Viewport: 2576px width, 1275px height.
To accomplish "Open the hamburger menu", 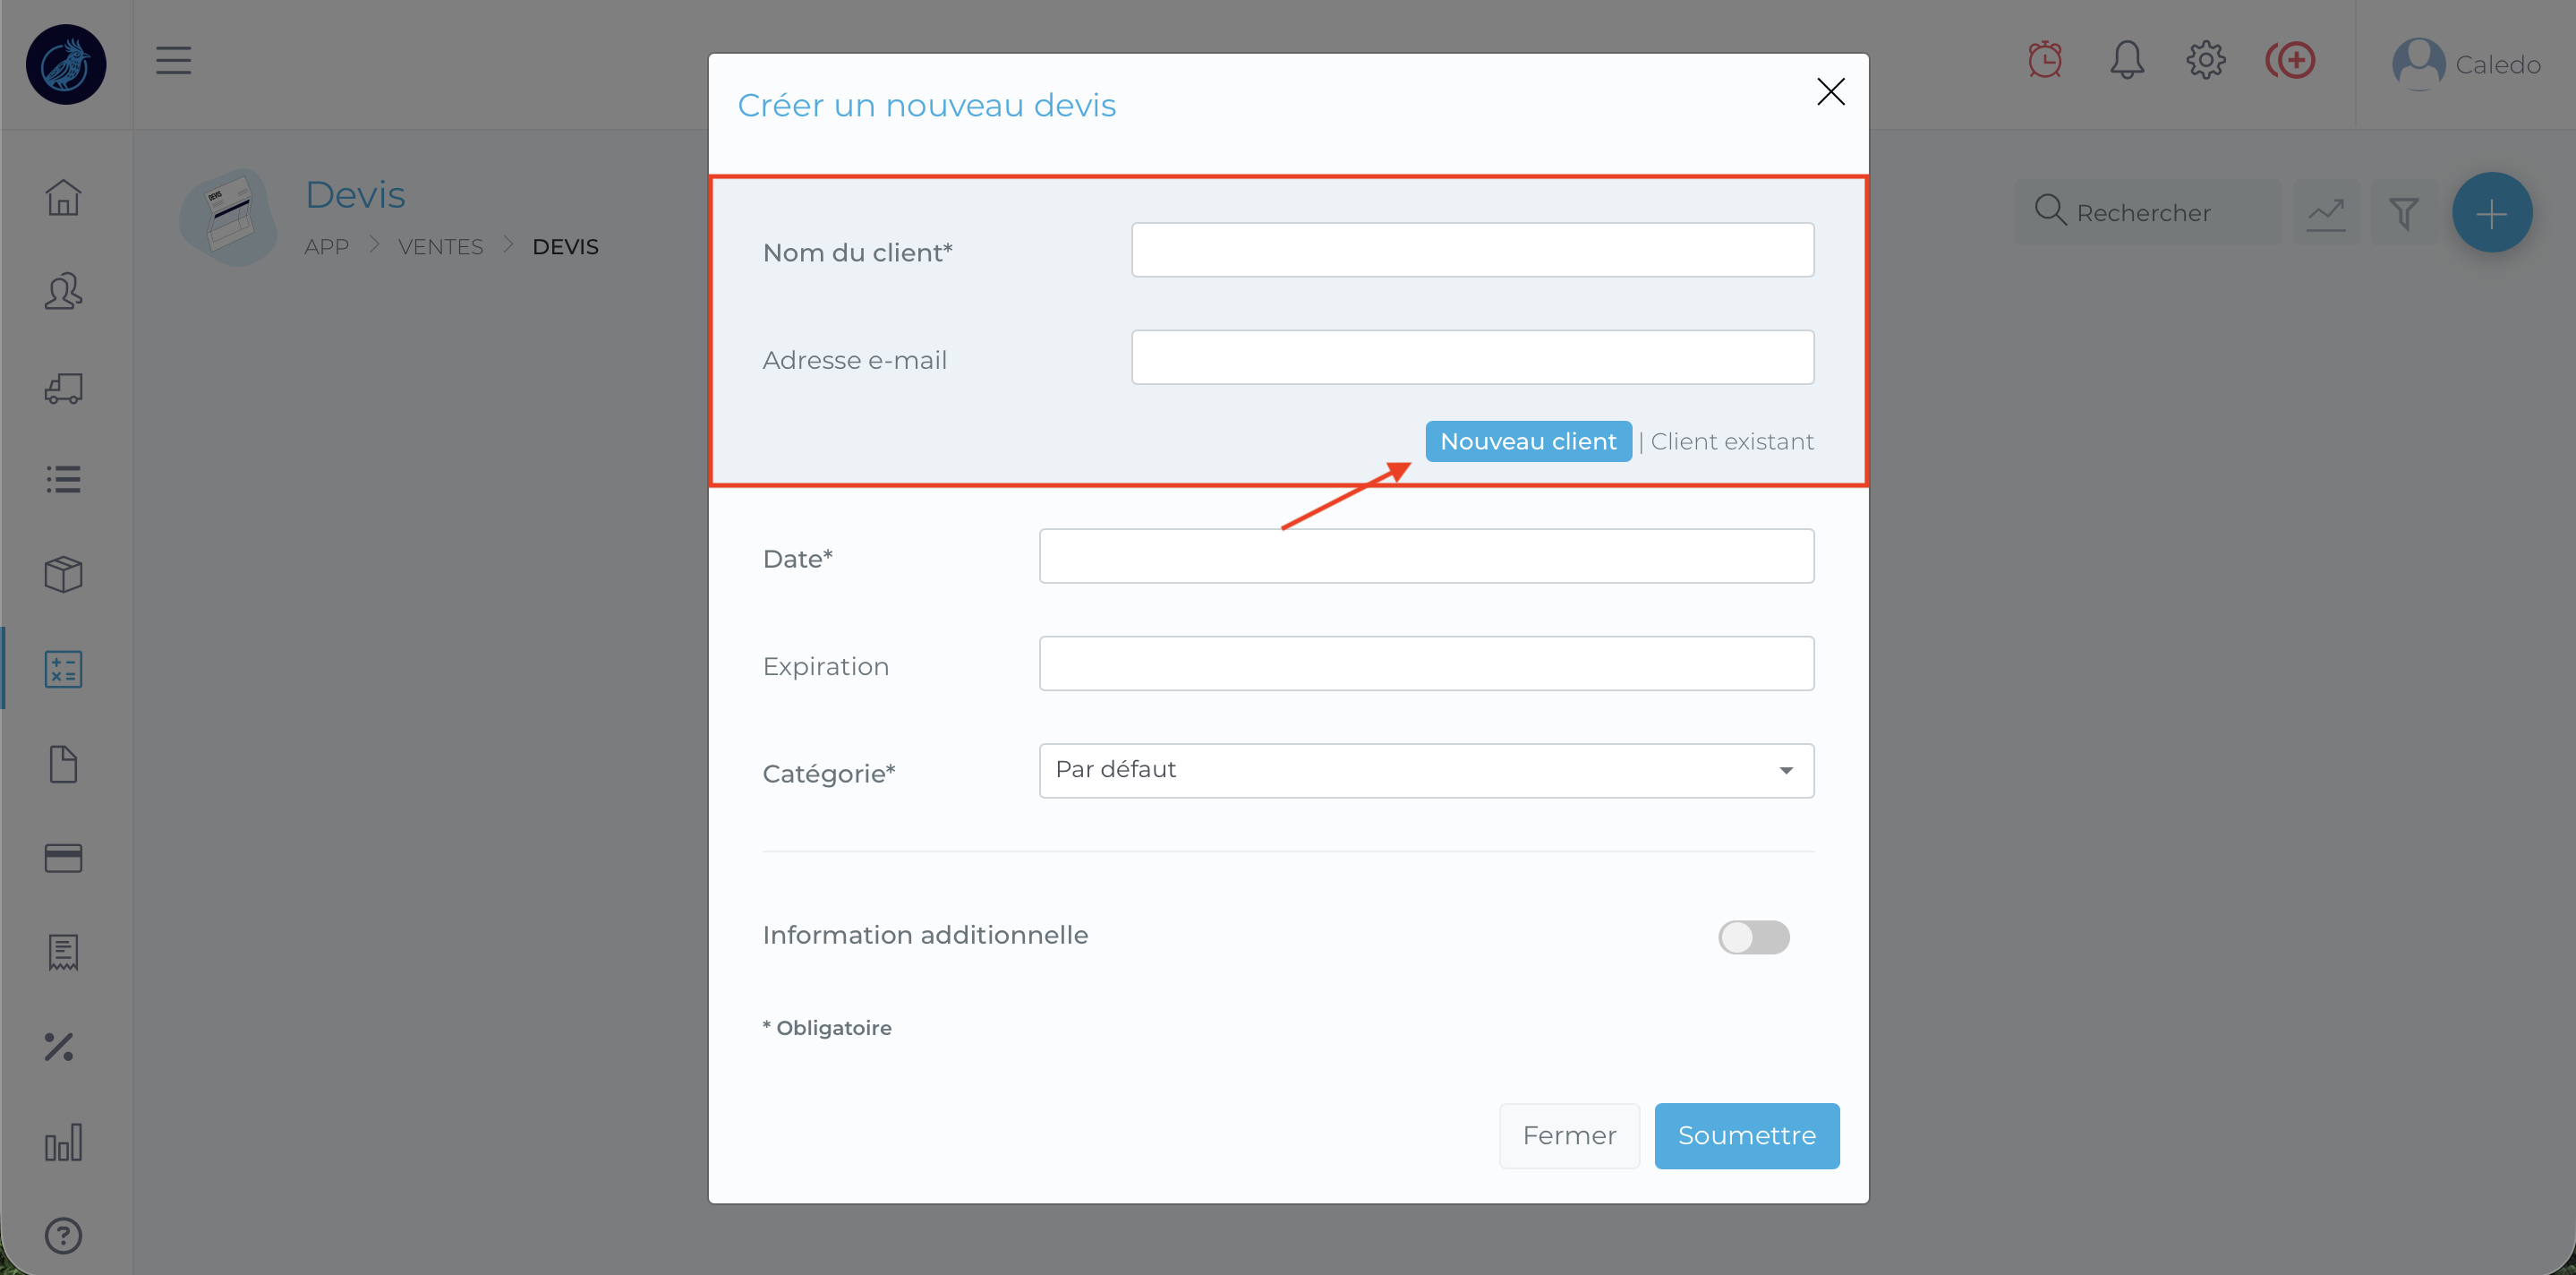I will pos(173,61).
